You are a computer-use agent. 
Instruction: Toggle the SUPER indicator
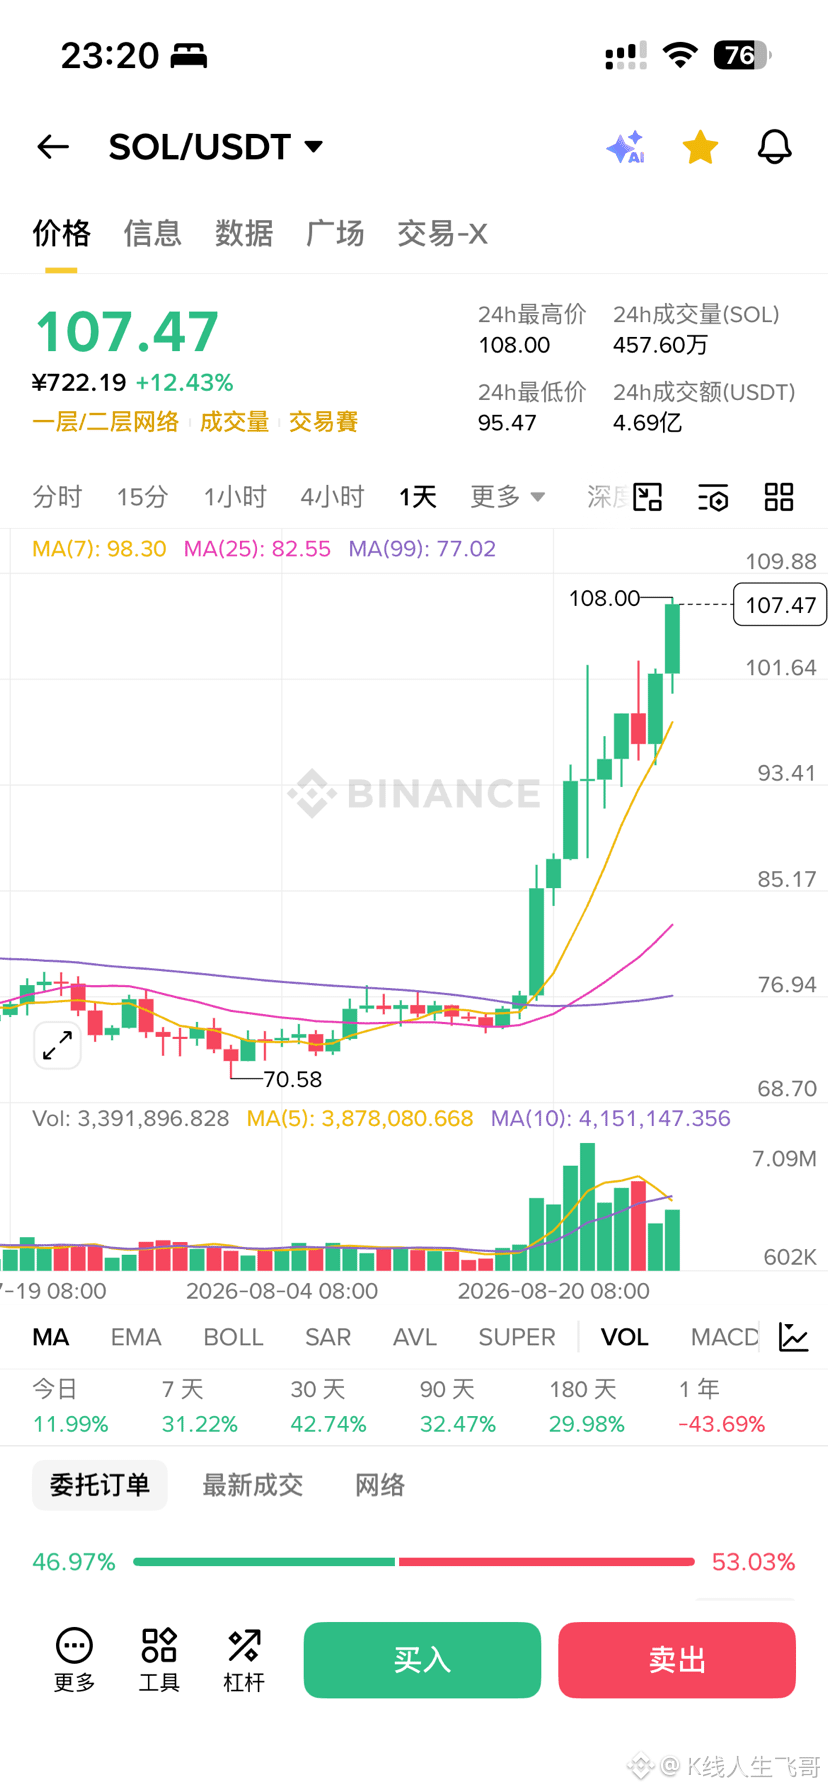[x=517, y=1337]
